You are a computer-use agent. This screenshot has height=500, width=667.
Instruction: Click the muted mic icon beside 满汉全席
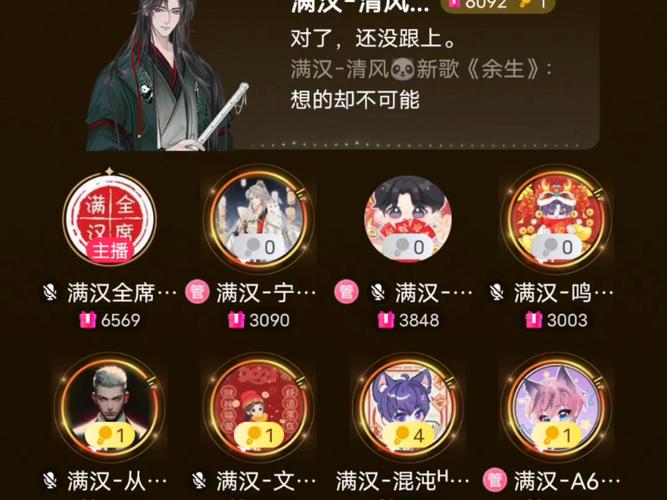[x=50, y=293]
